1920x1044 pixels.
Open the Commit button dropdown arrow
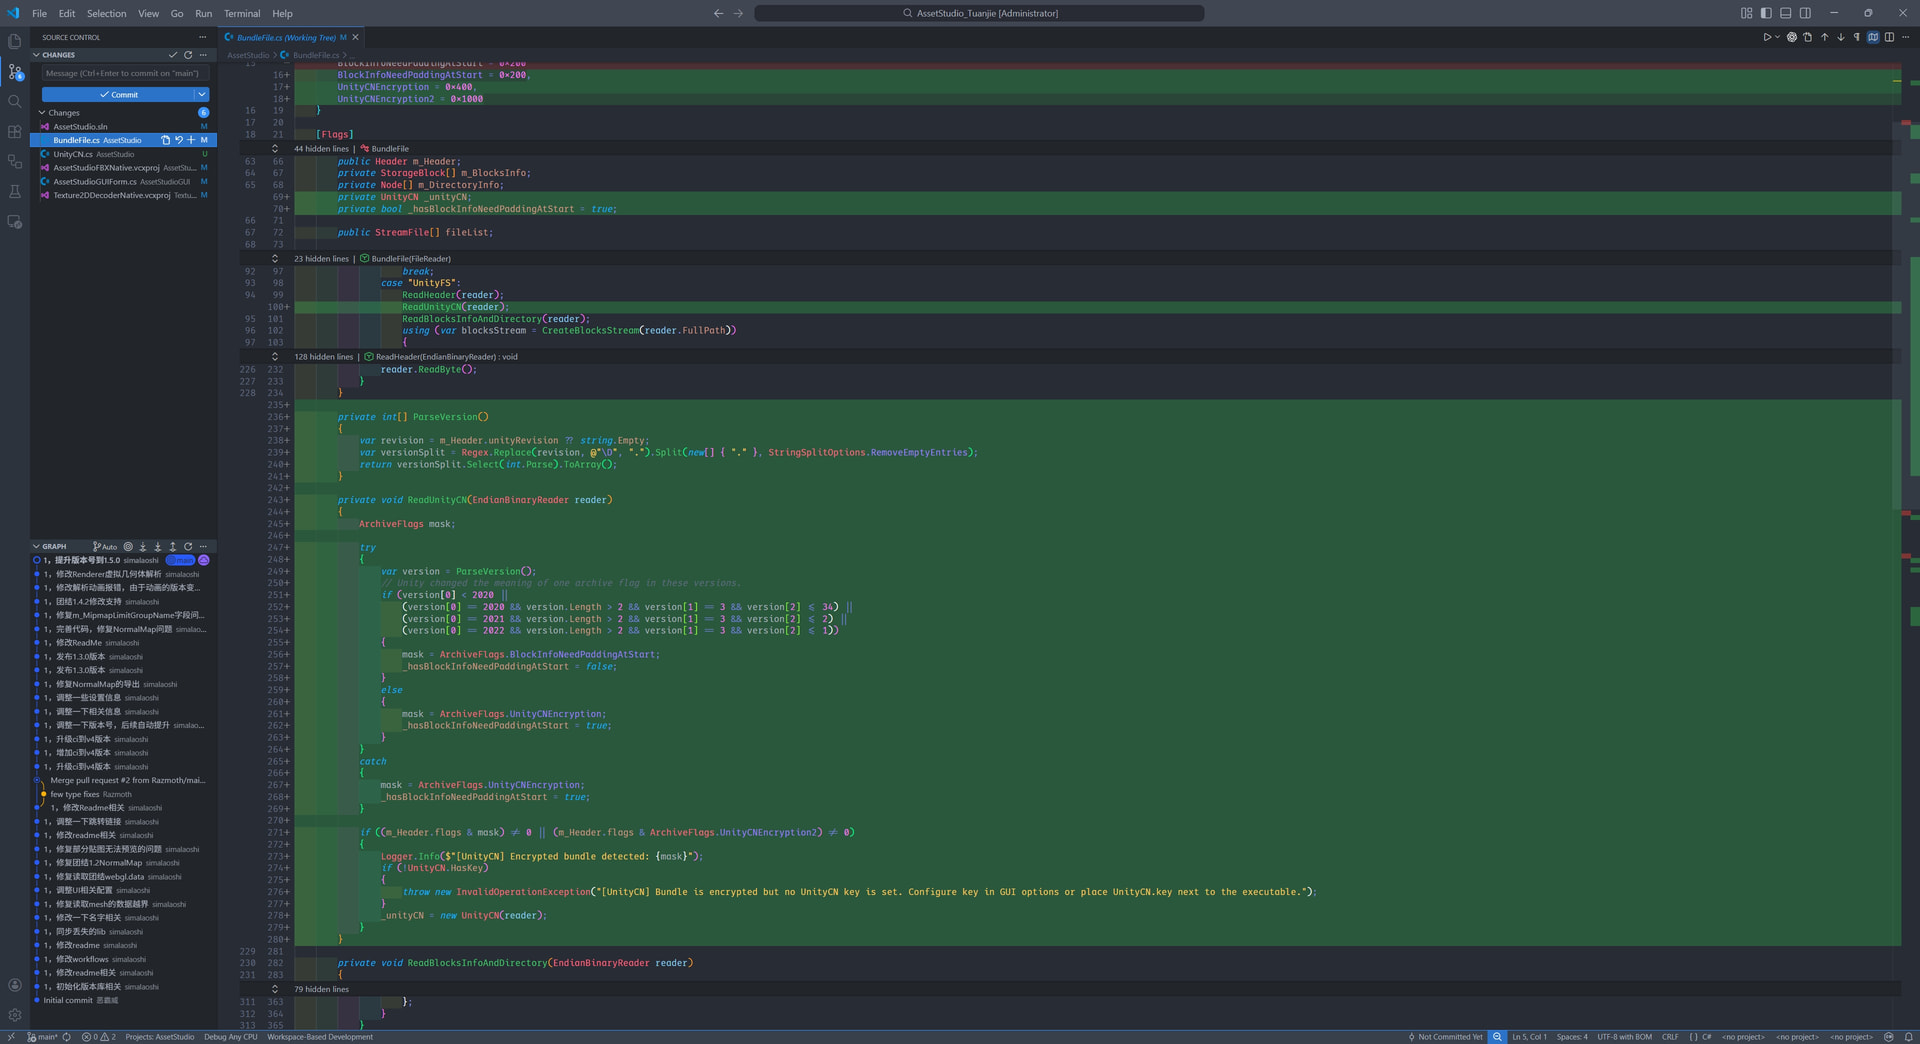202,95
